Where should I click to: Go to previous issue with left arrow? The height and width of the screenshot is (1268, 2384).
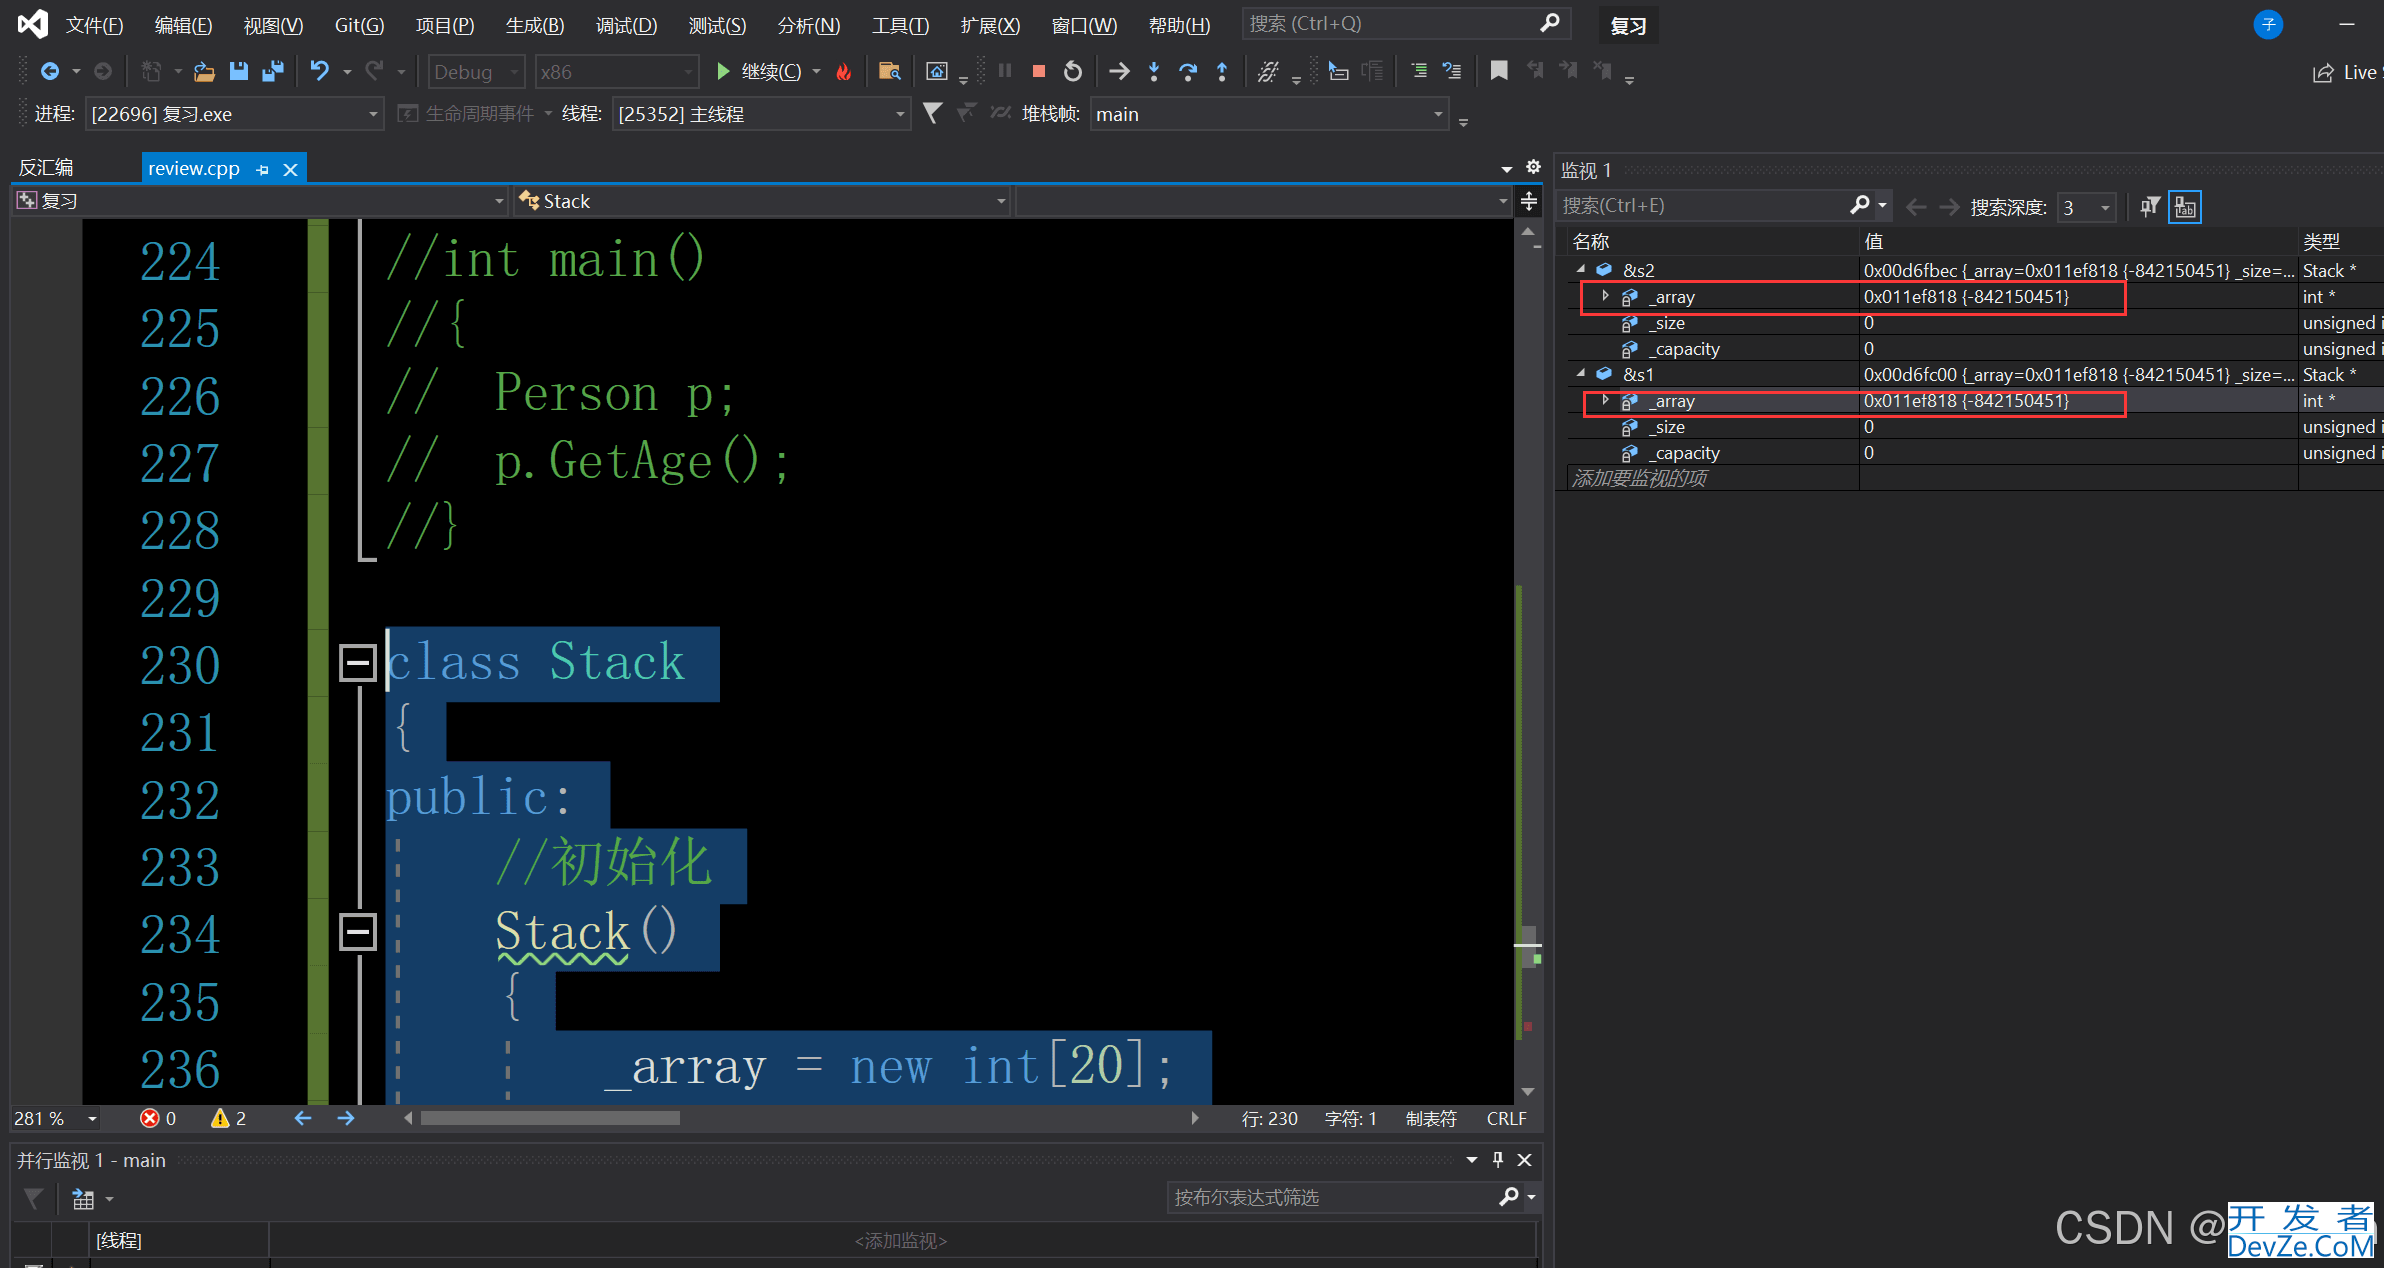pyautogui.click(x=303, y=1118)
